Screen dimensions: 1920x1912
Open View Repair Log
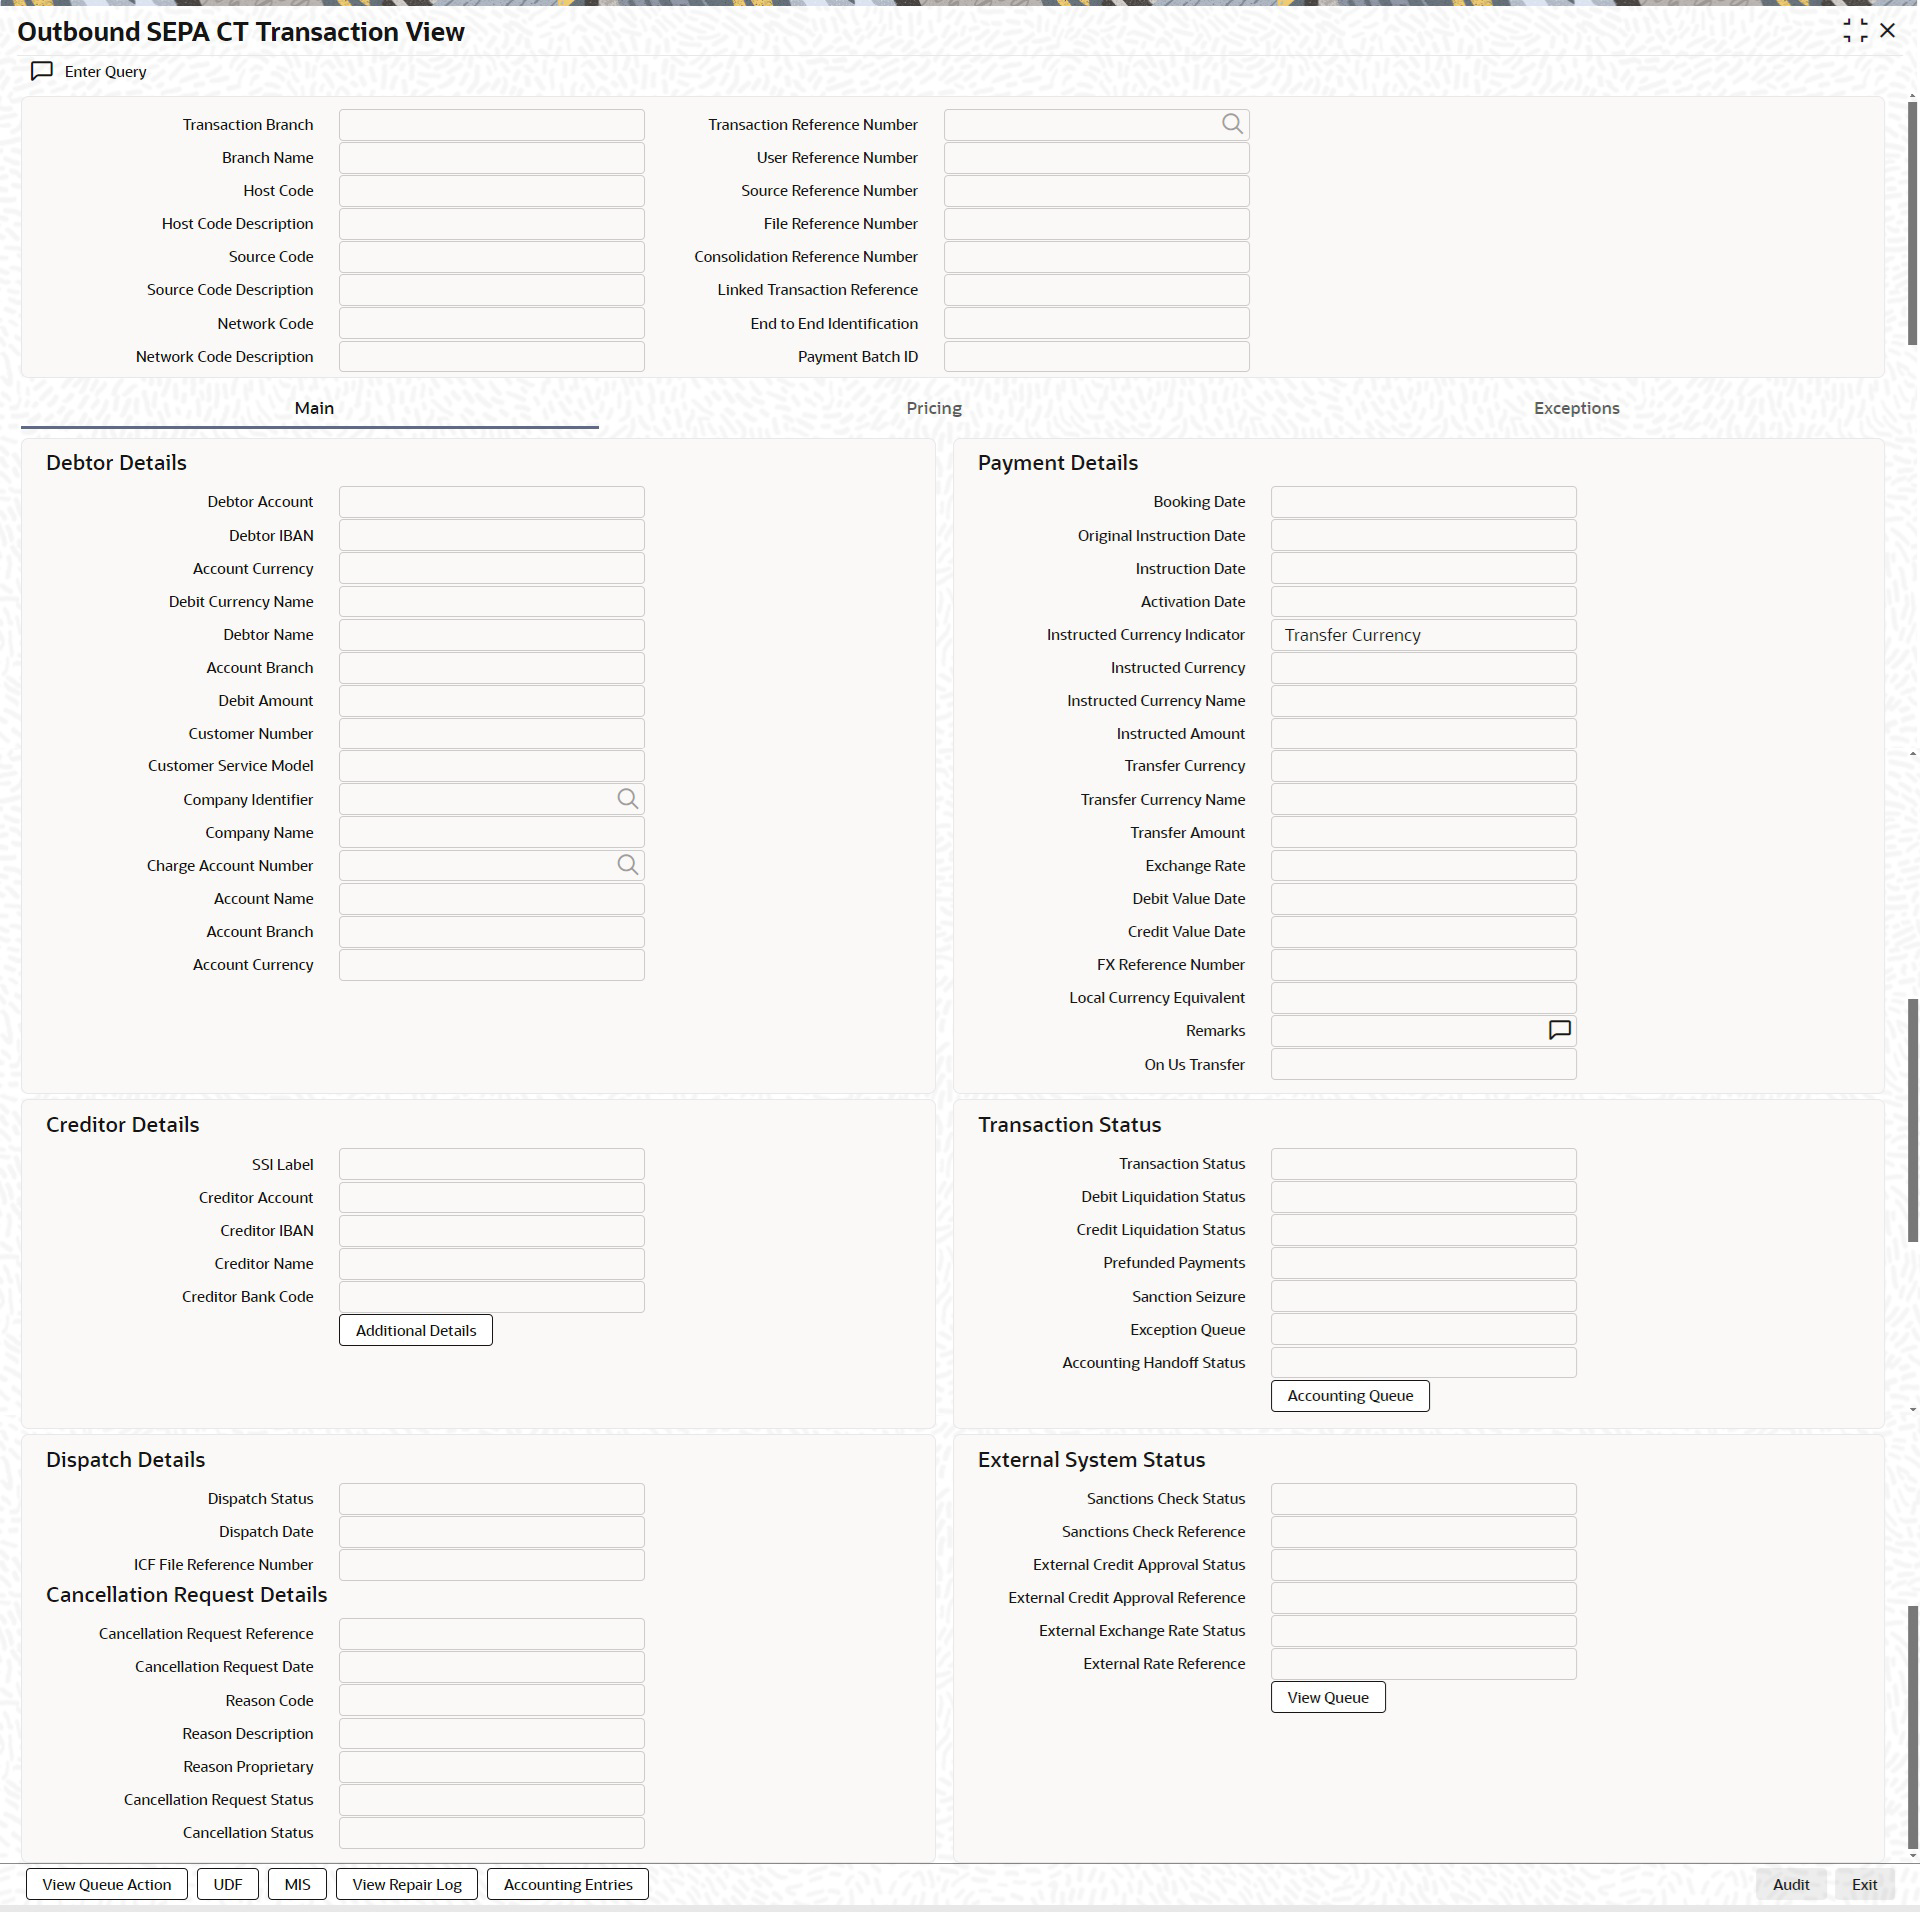coord(407,1884)
